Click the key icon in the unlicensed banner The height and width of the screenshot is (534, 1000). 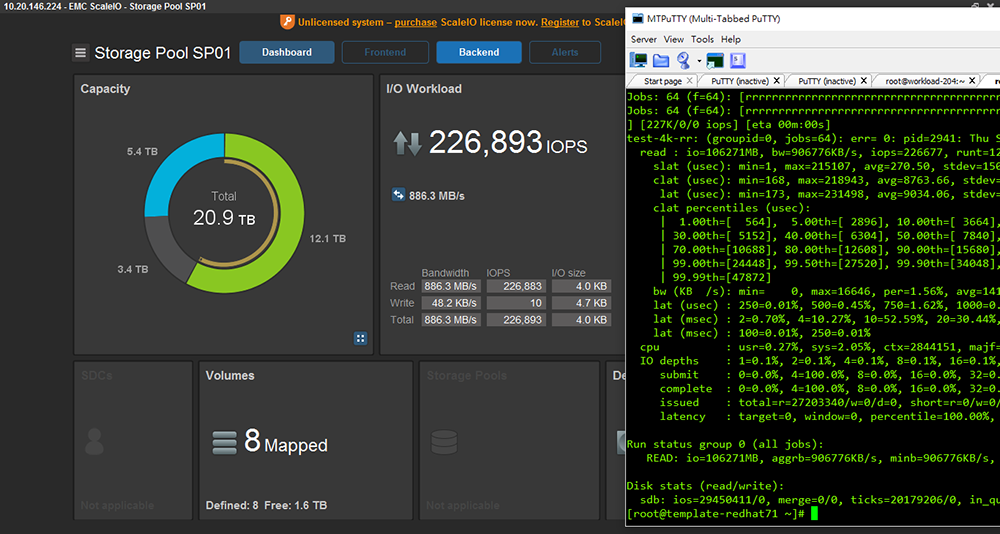click(287, 22)
